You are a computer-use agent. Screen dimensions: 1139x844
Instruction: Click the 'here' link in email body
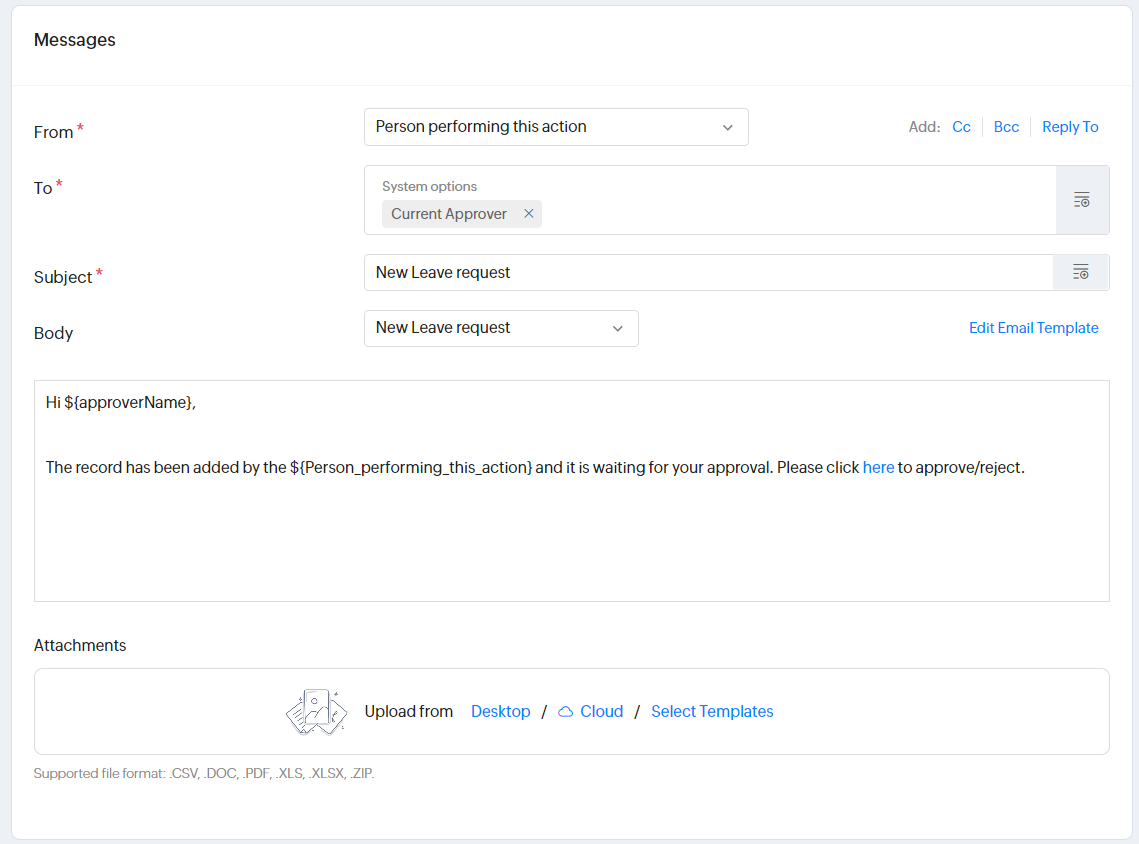(878, 467)
